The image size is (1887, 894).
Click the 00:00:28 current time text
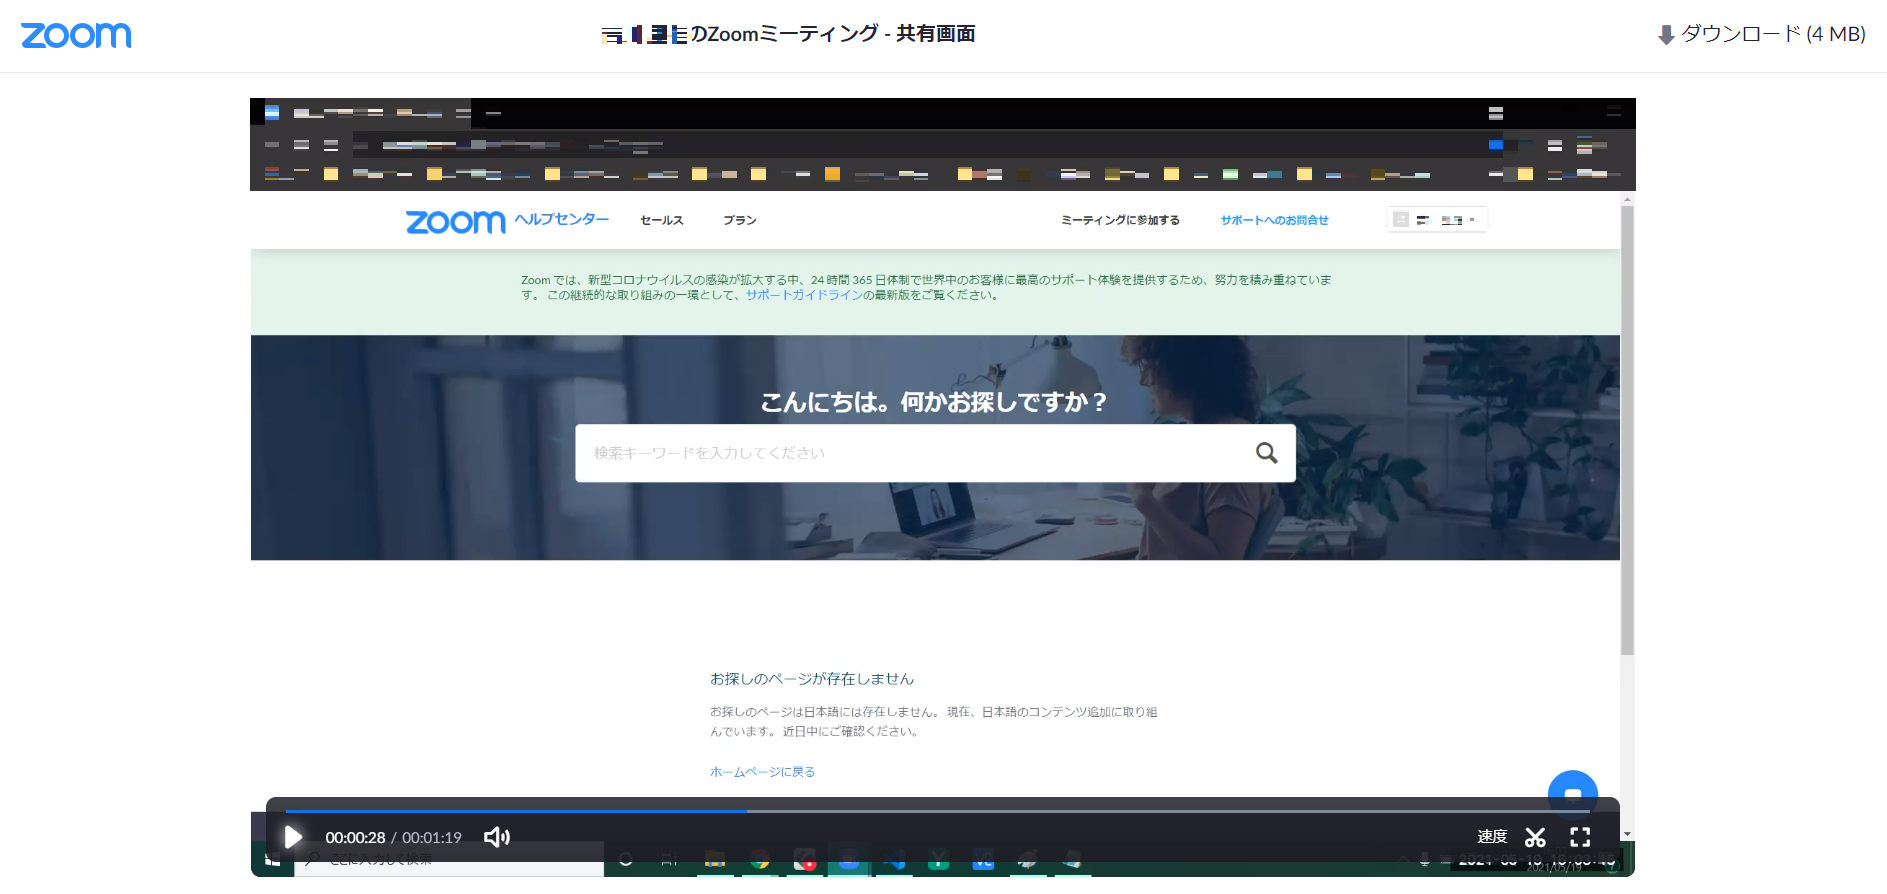tap(355, 838)
